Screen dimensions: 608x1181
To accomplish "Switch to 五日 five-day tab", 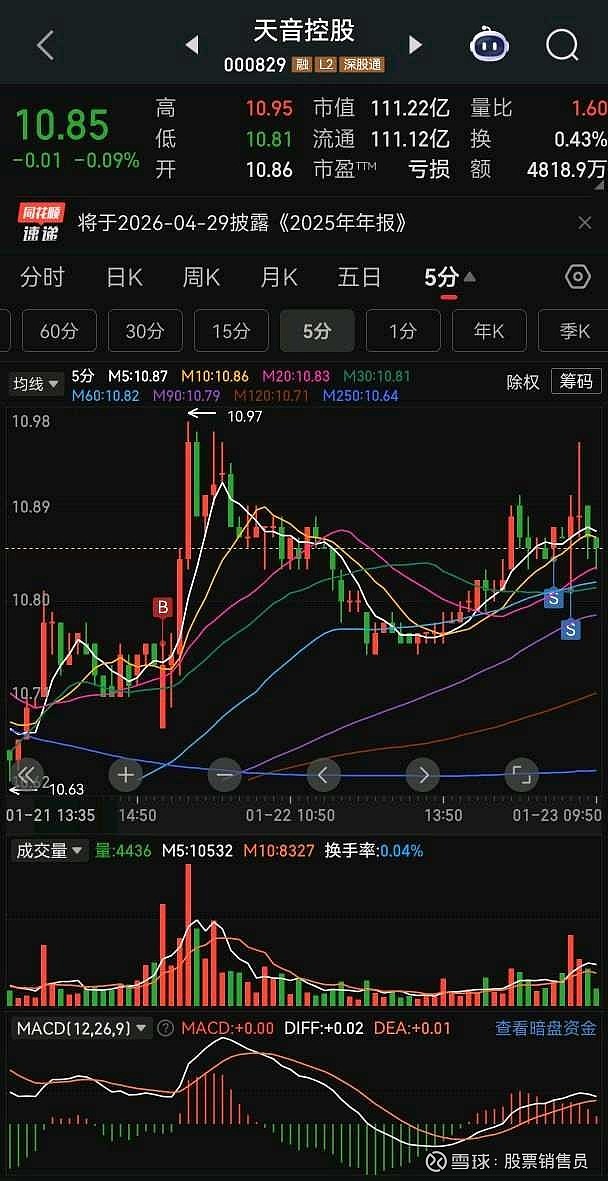I will tap(359, 278).
